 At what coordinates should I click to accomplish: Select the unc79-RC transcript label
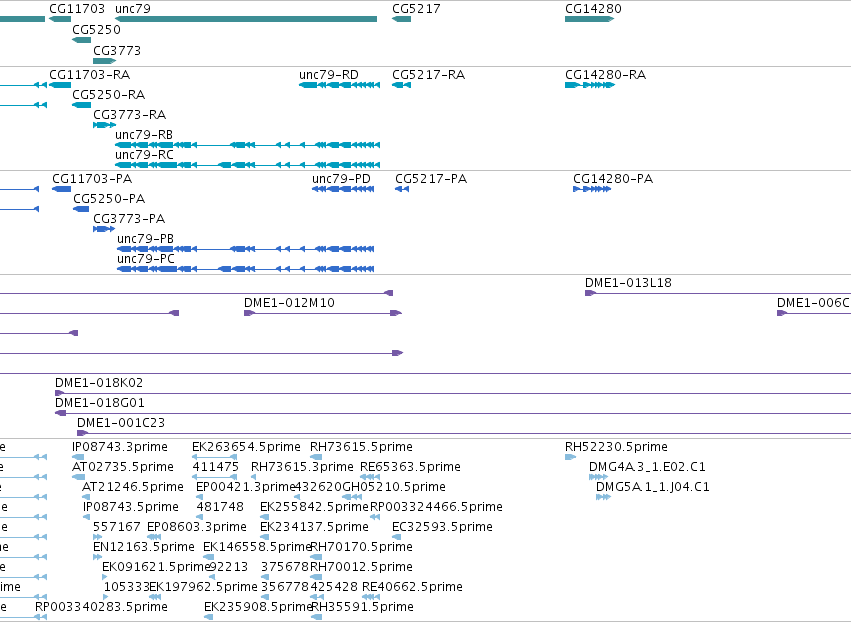[x=144, y=154]
